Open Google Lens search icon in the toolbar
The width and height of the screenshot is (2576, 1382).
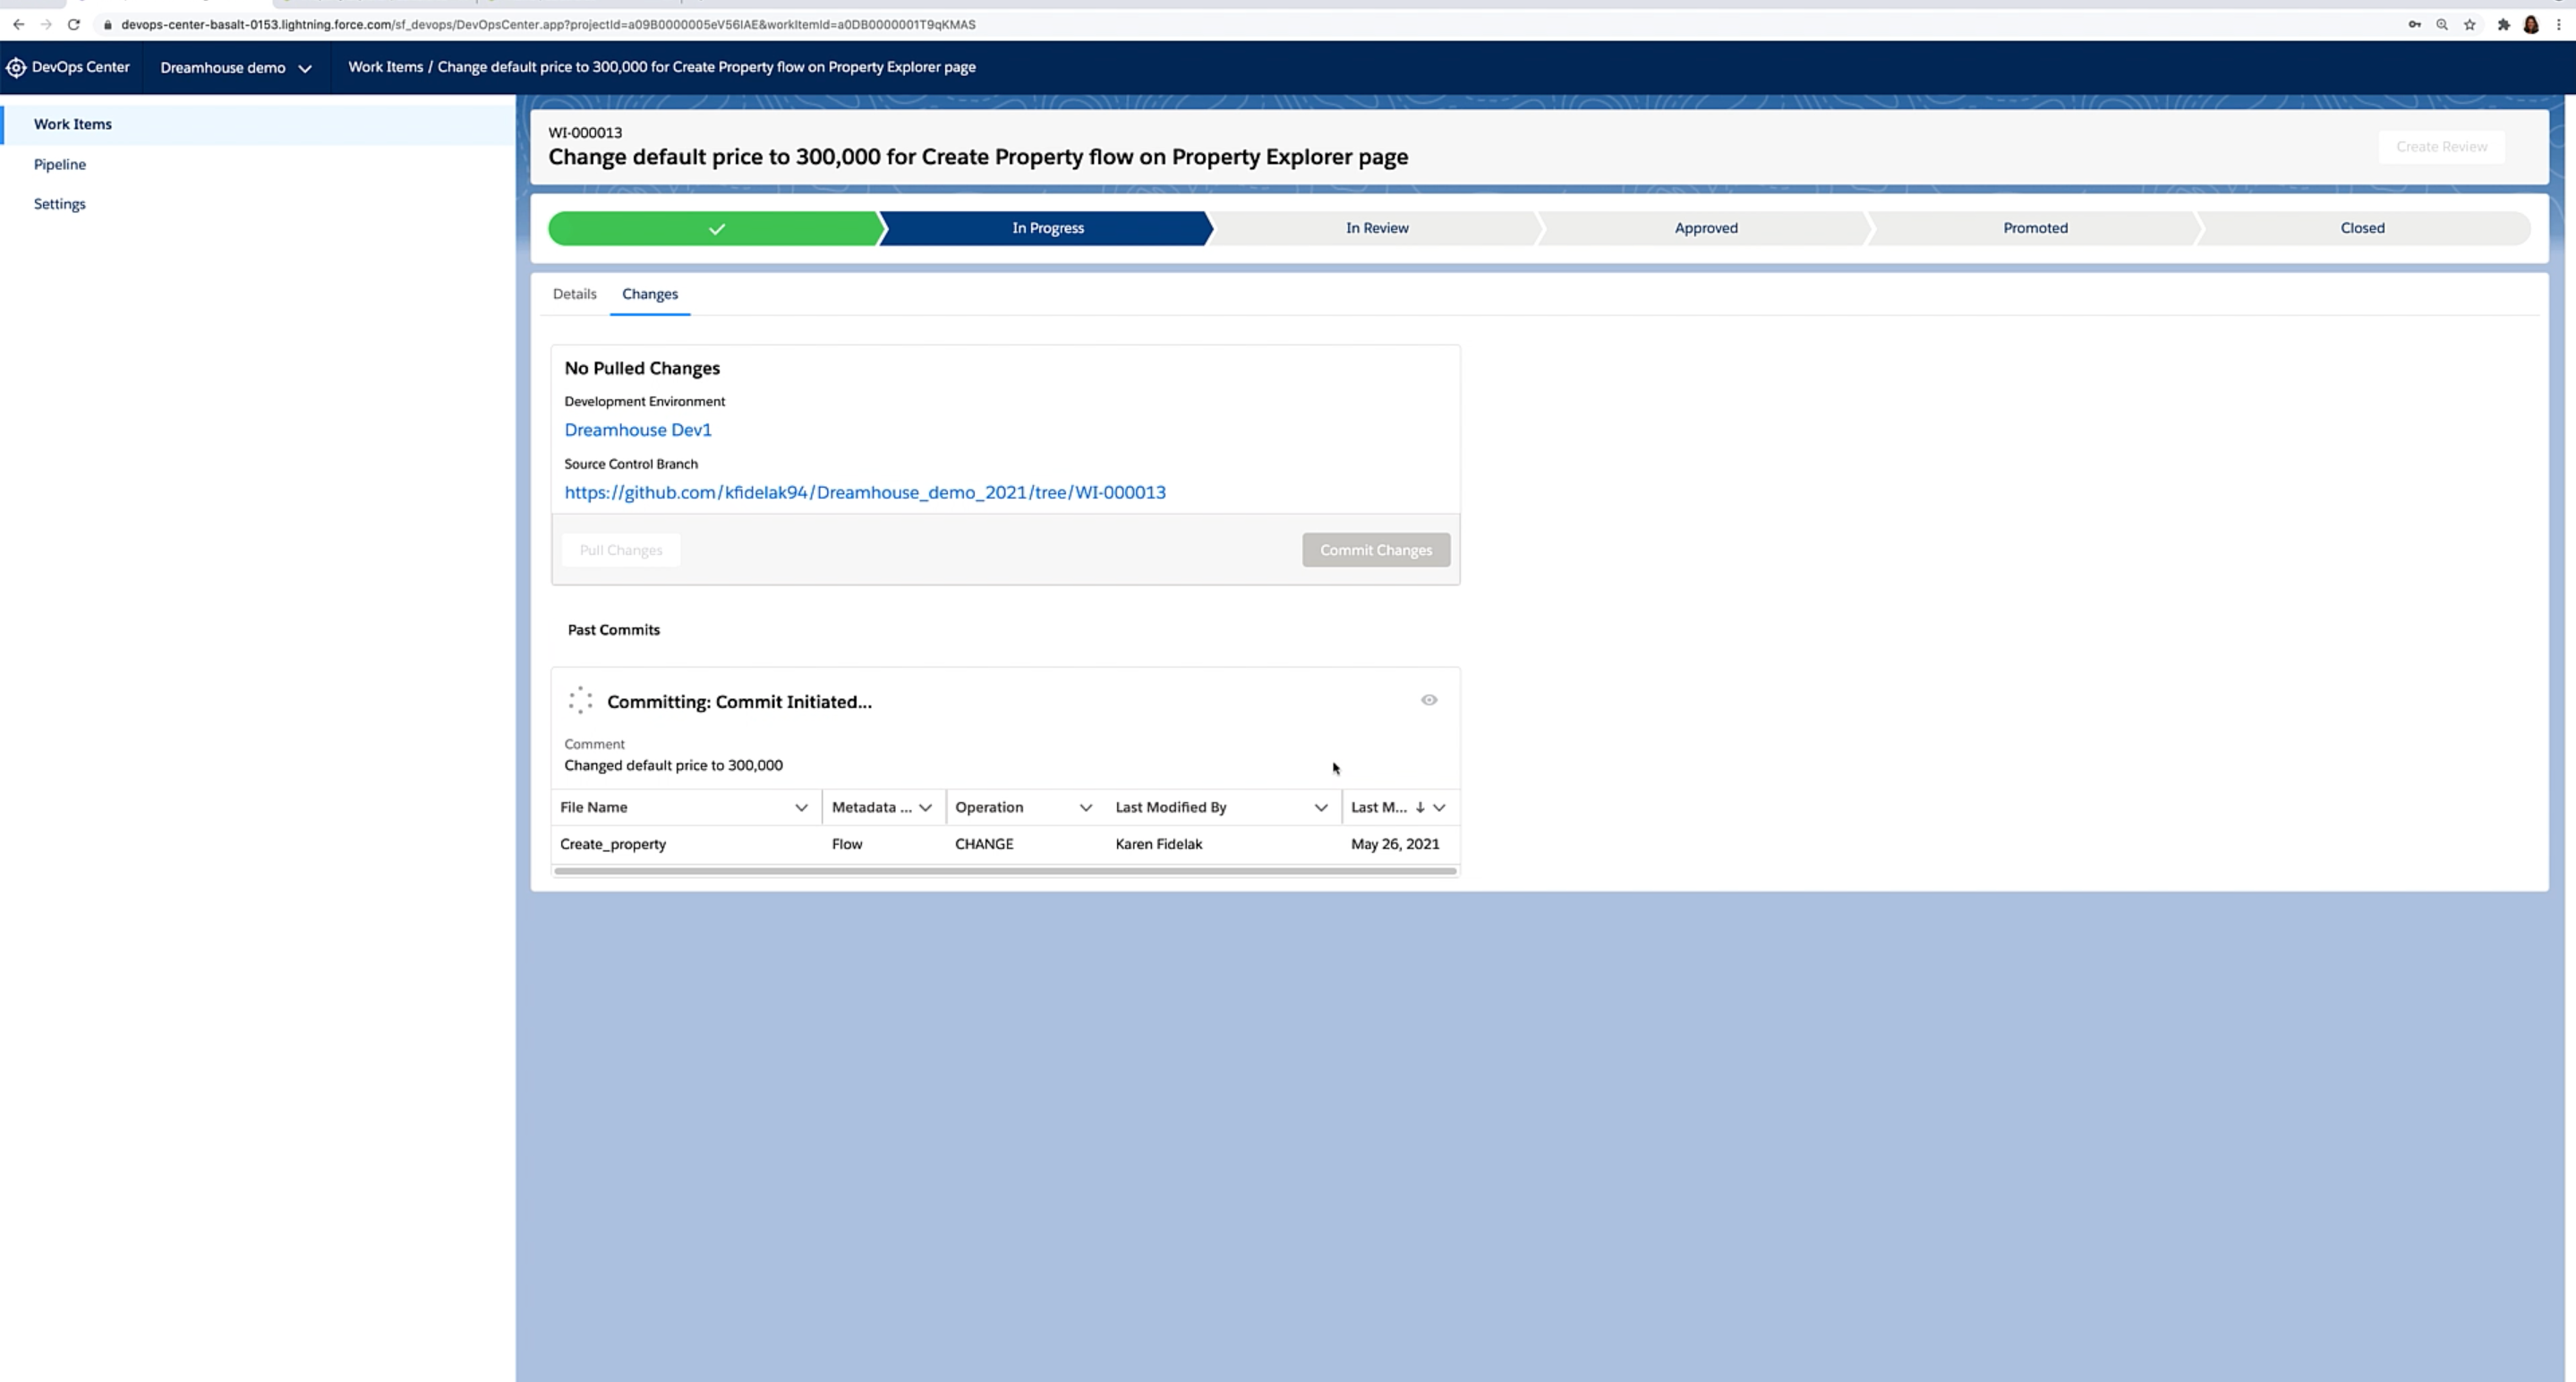click(x=2442, y=24)
